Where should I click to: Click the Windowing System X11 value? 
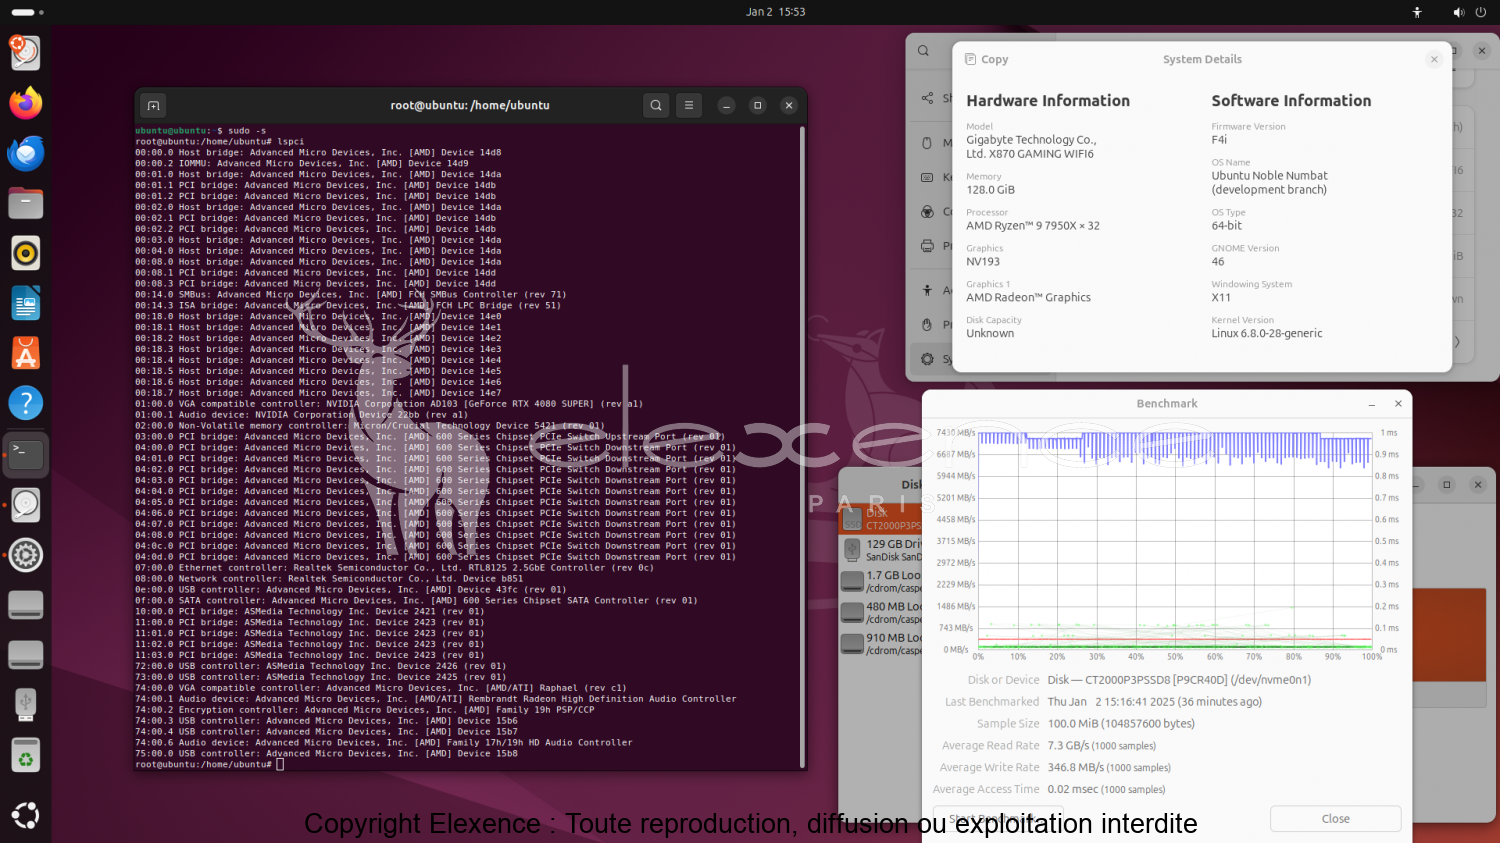click(x=1221, y=297)
